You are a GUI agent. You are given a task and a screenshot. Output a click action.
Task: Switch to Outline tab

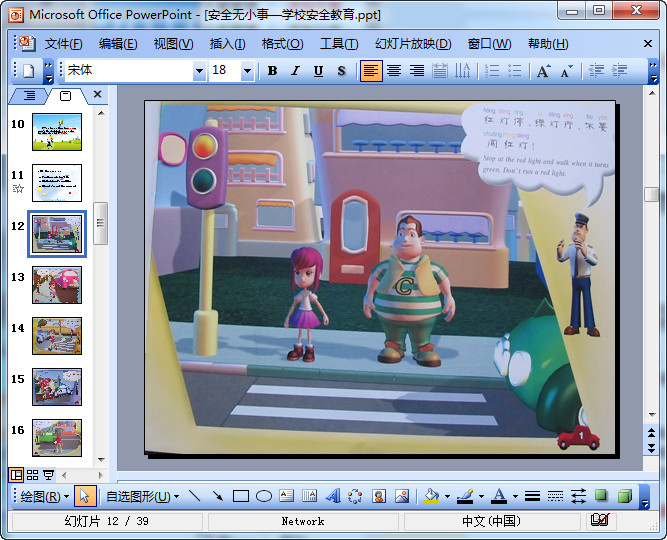click(x=29, y=95)
